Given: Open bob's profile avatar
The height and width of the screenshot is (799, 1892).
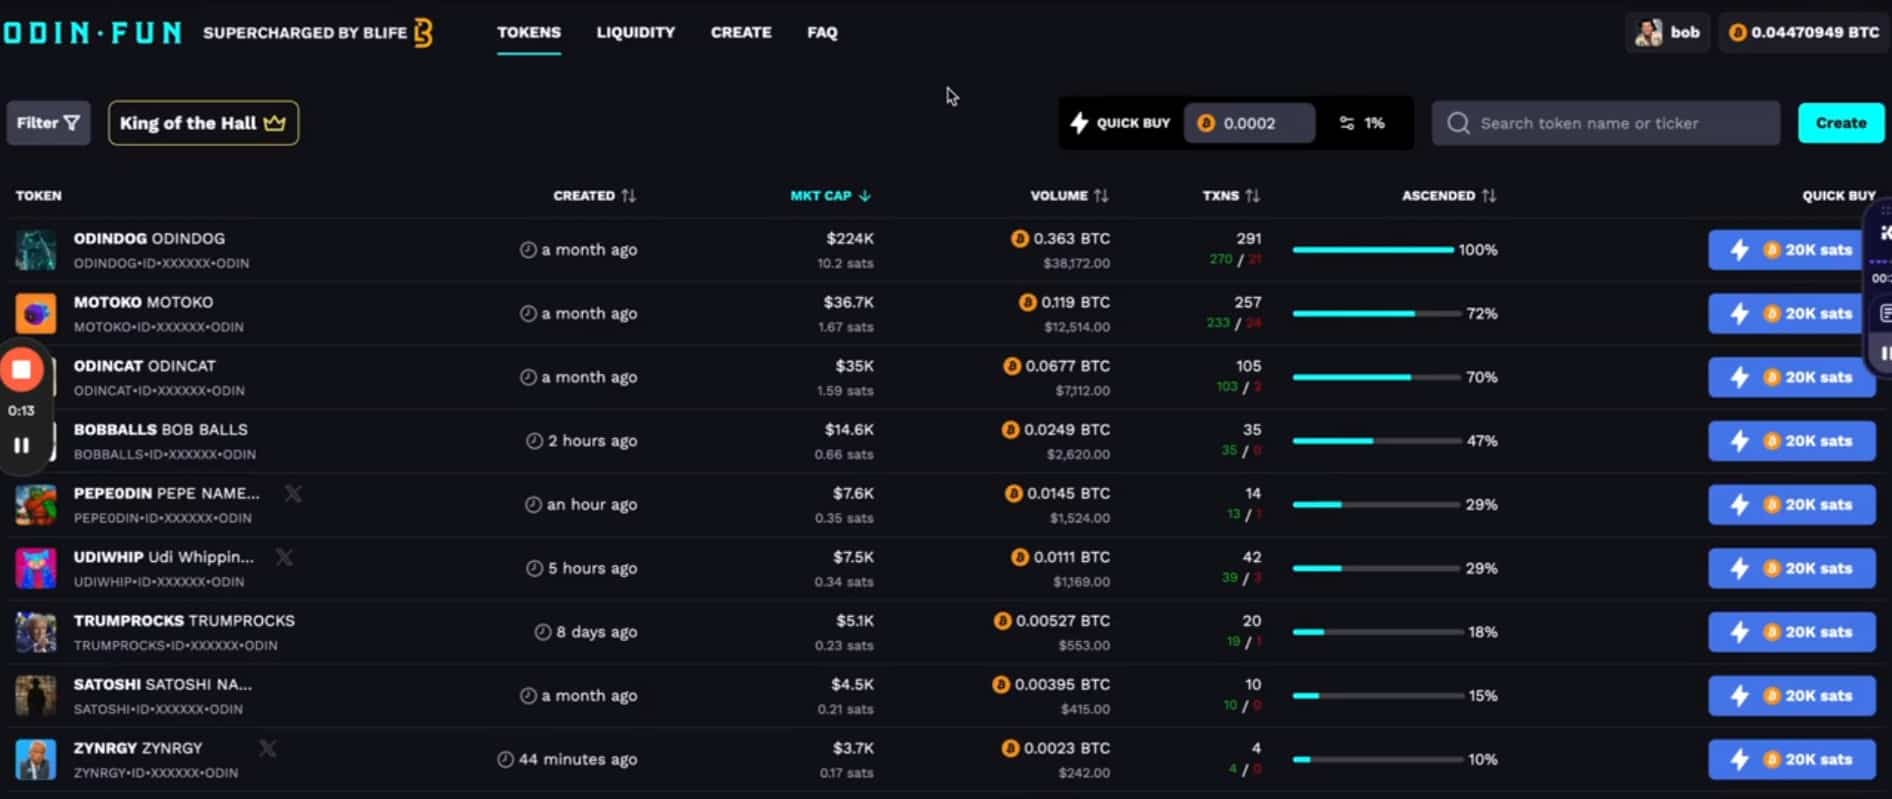Looking at the screenshot, I should click(1648, 33).
